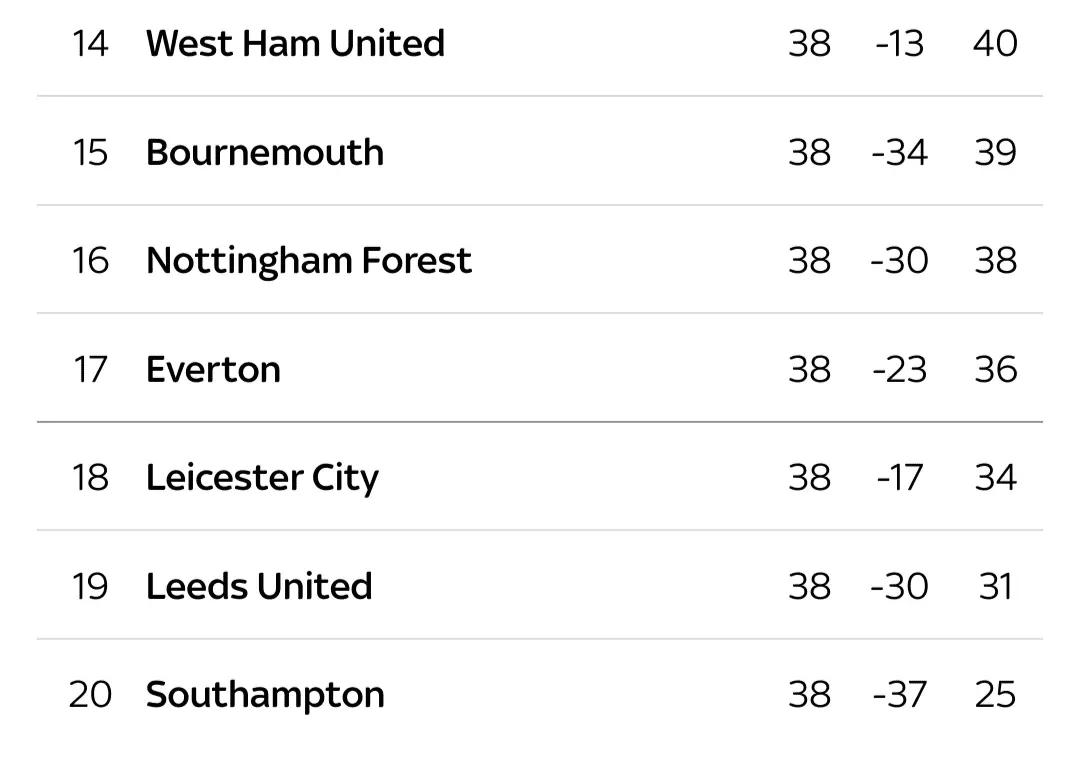Open the West Ham United team link
1080x769 pixels.
pyautogui.click(x=295, y=43)
